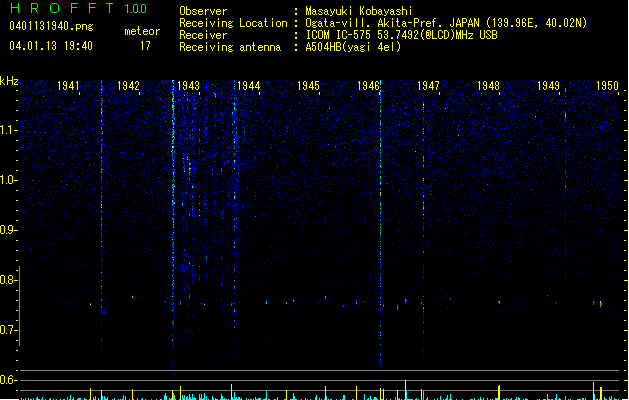Click the Ogata-vill. Akita-Pref. JAPAN location text
629x400 pixels.
pyautogui.click(x=446, y=23)
